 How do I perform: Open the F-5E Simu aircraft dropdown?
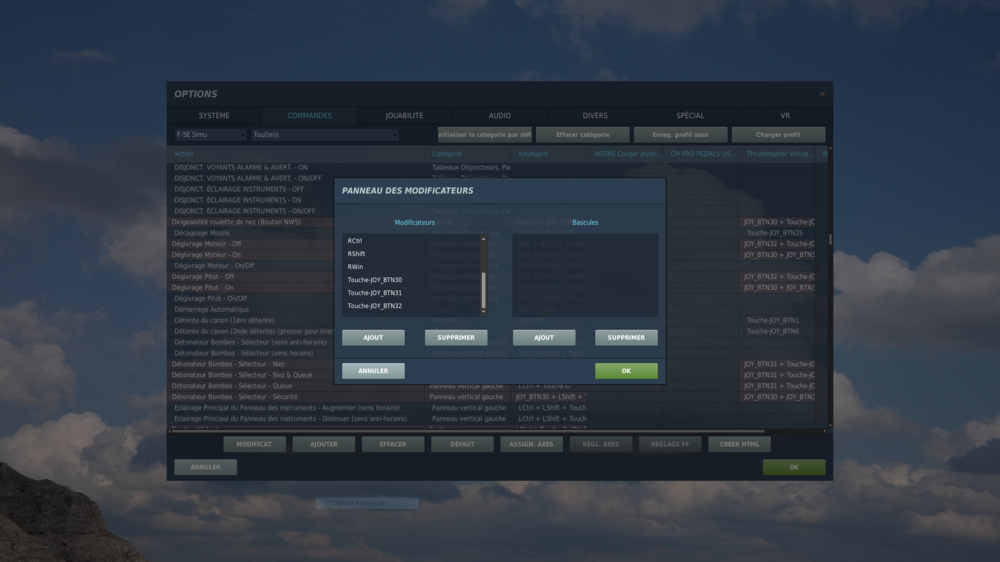pyautogui.click(x=210, y=135)
